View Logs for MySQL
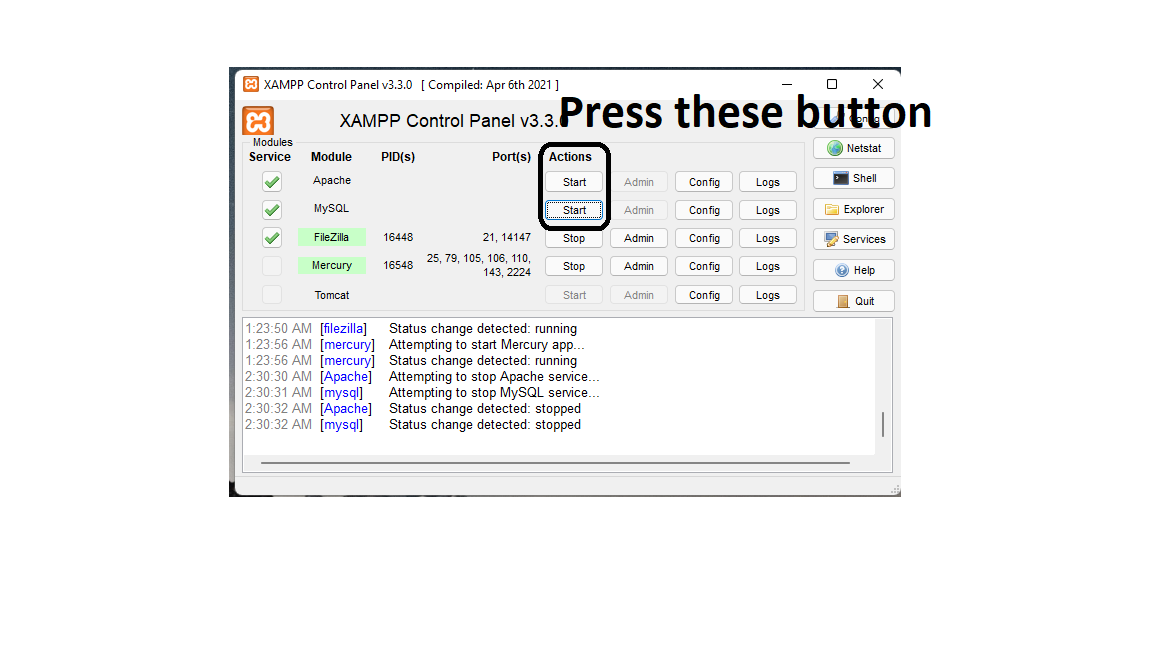Screen dimensions: 1152x648 768,210
